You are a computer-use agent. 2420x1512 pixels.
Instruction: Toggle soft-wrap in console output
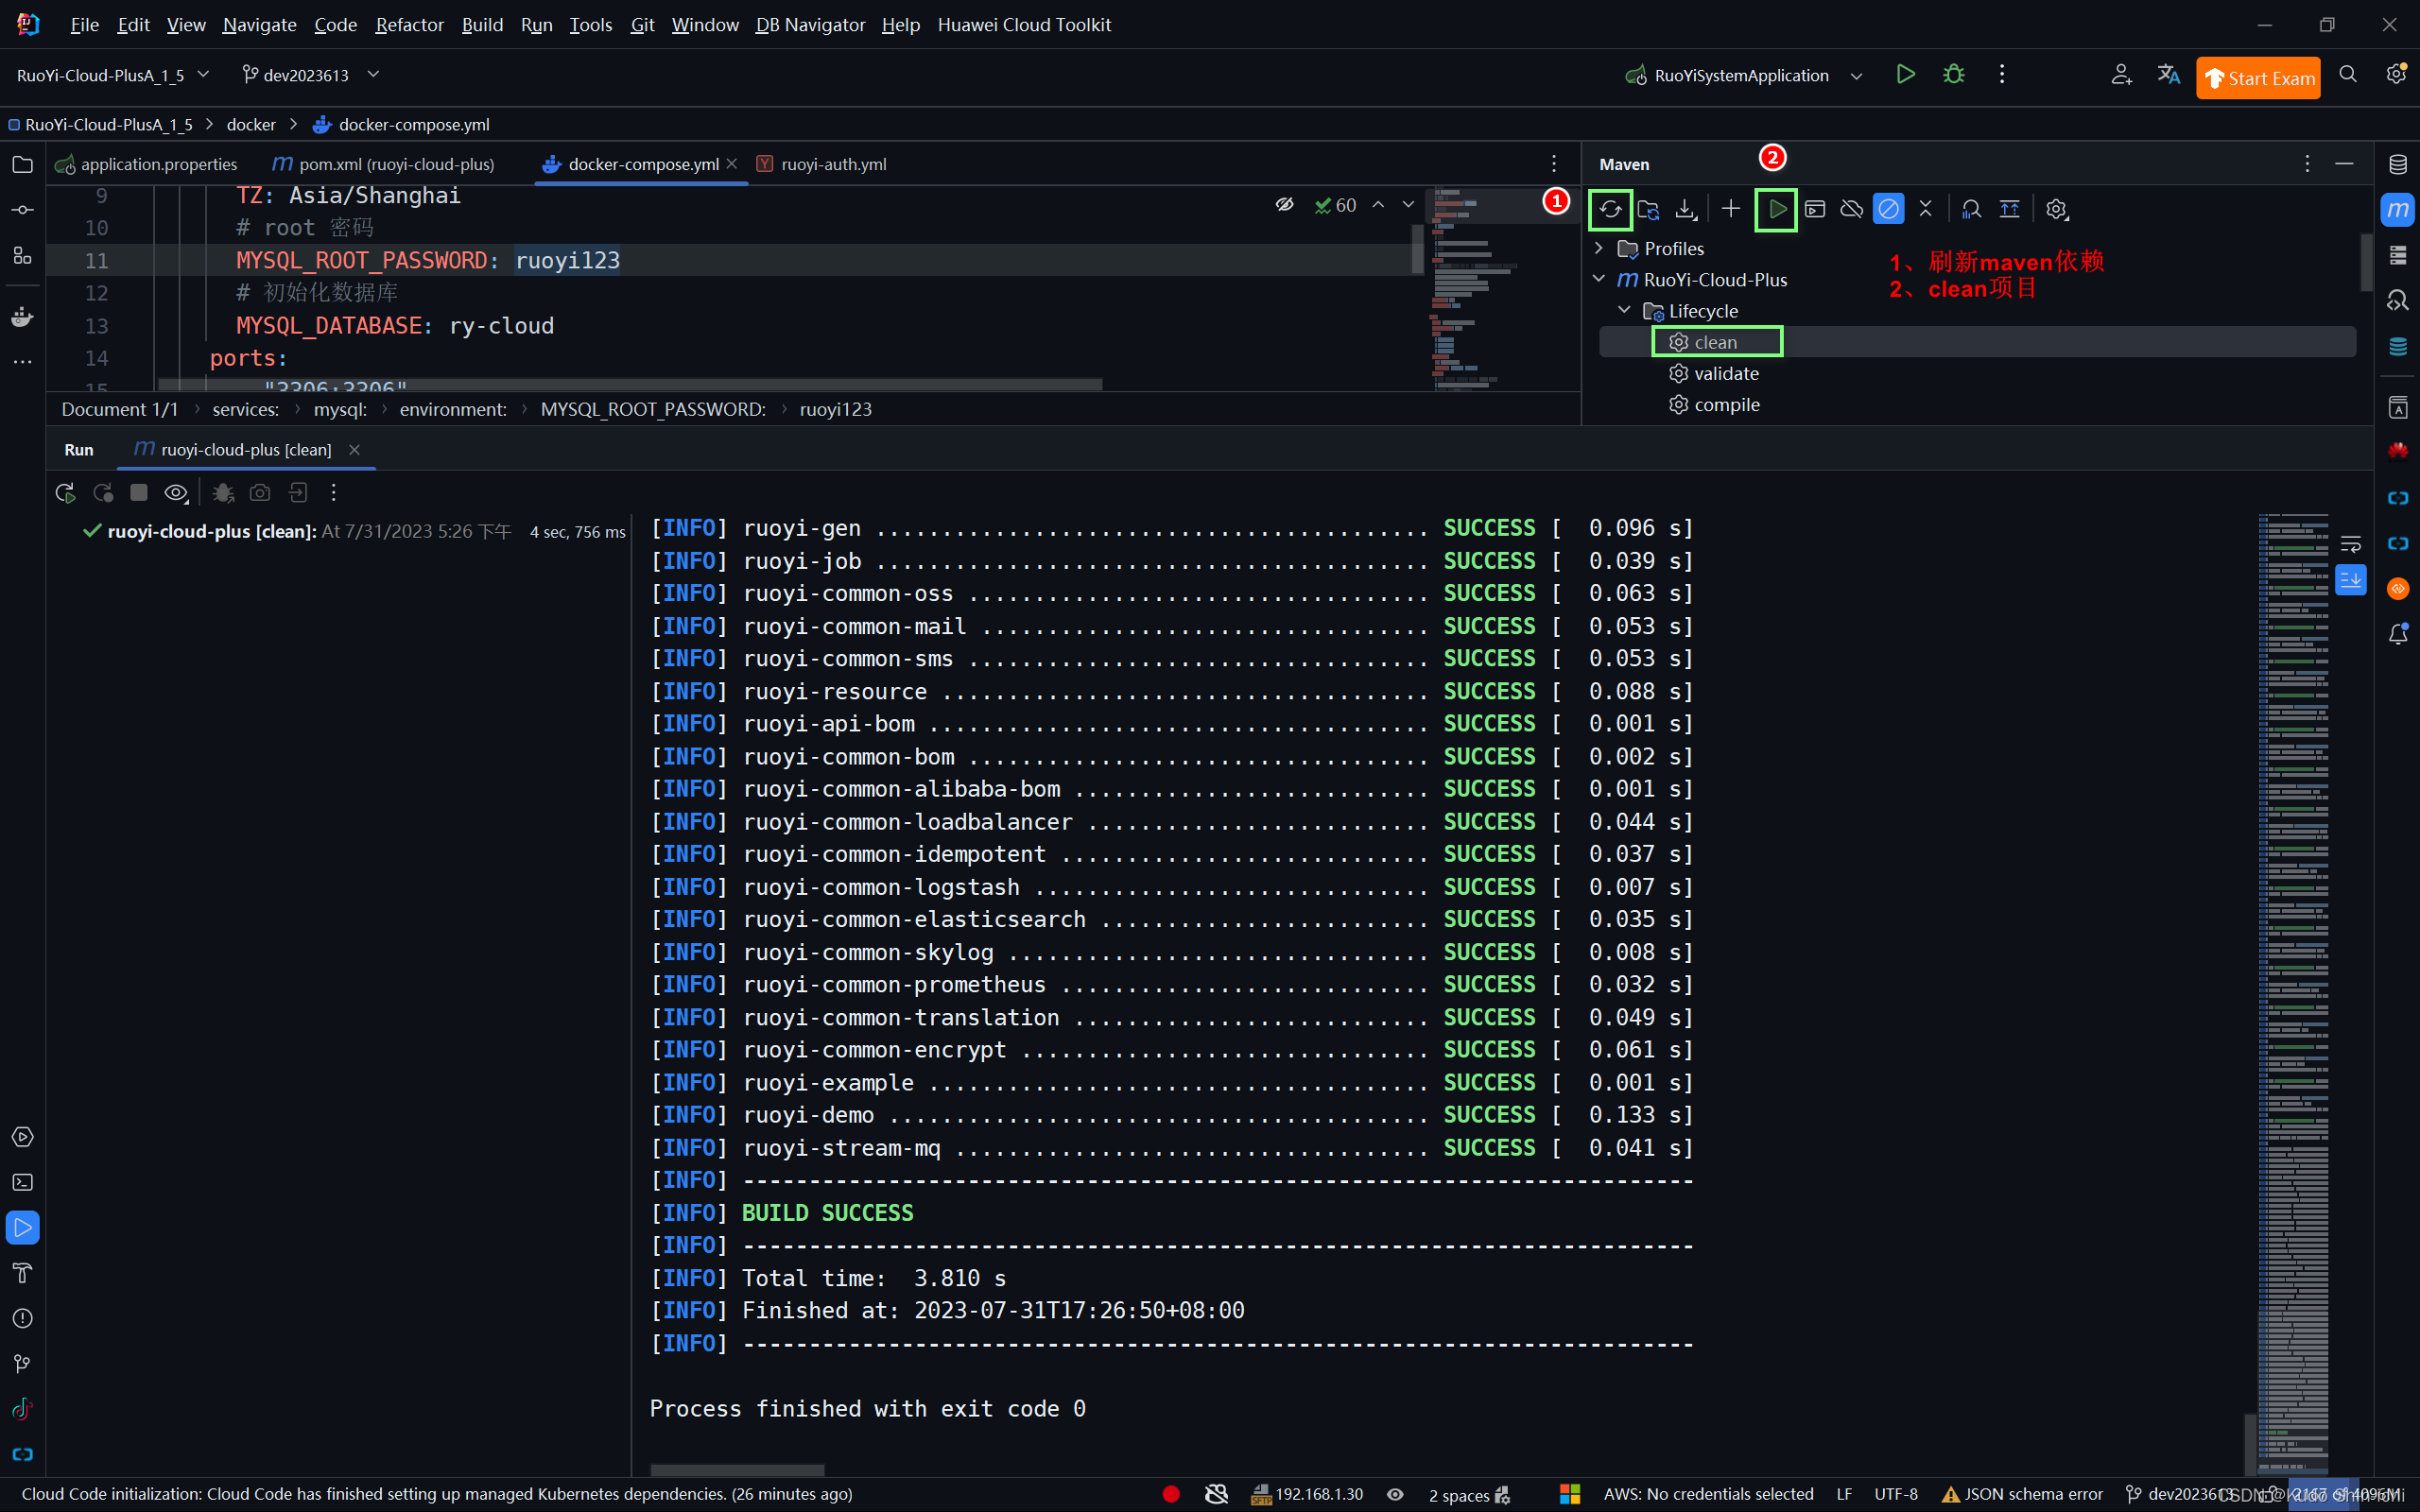pyautogui.click(x=2350, y=544)
